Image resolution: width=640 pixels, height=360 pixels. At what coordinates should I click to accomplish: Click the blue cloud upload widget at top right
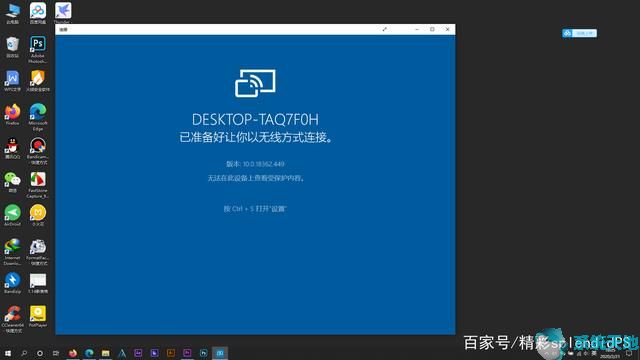click(579, 33)
